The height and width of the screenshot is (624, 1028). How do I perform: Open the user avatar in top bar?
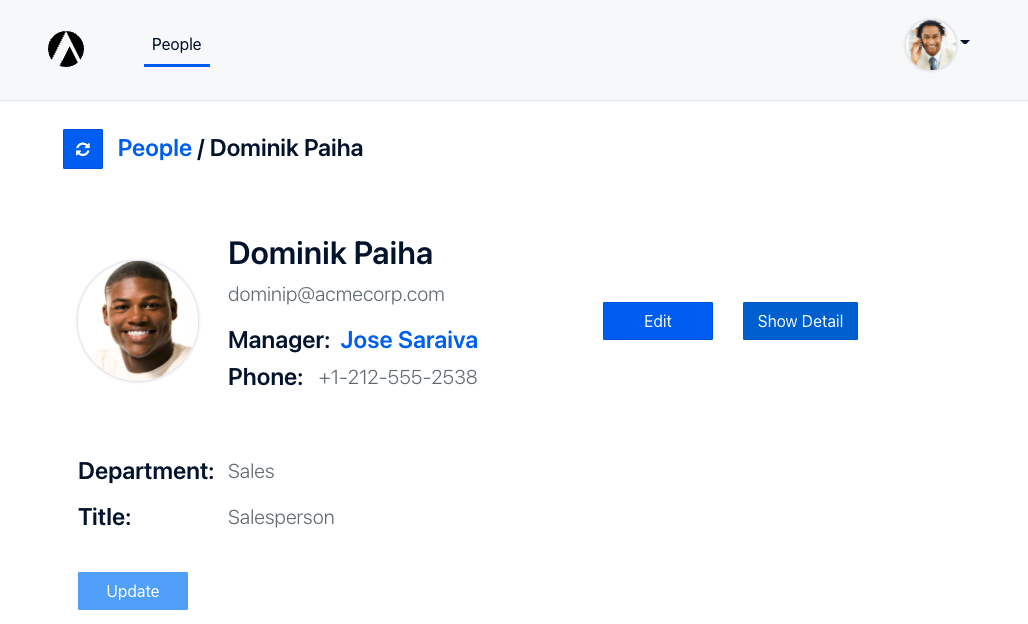[931, 45]
